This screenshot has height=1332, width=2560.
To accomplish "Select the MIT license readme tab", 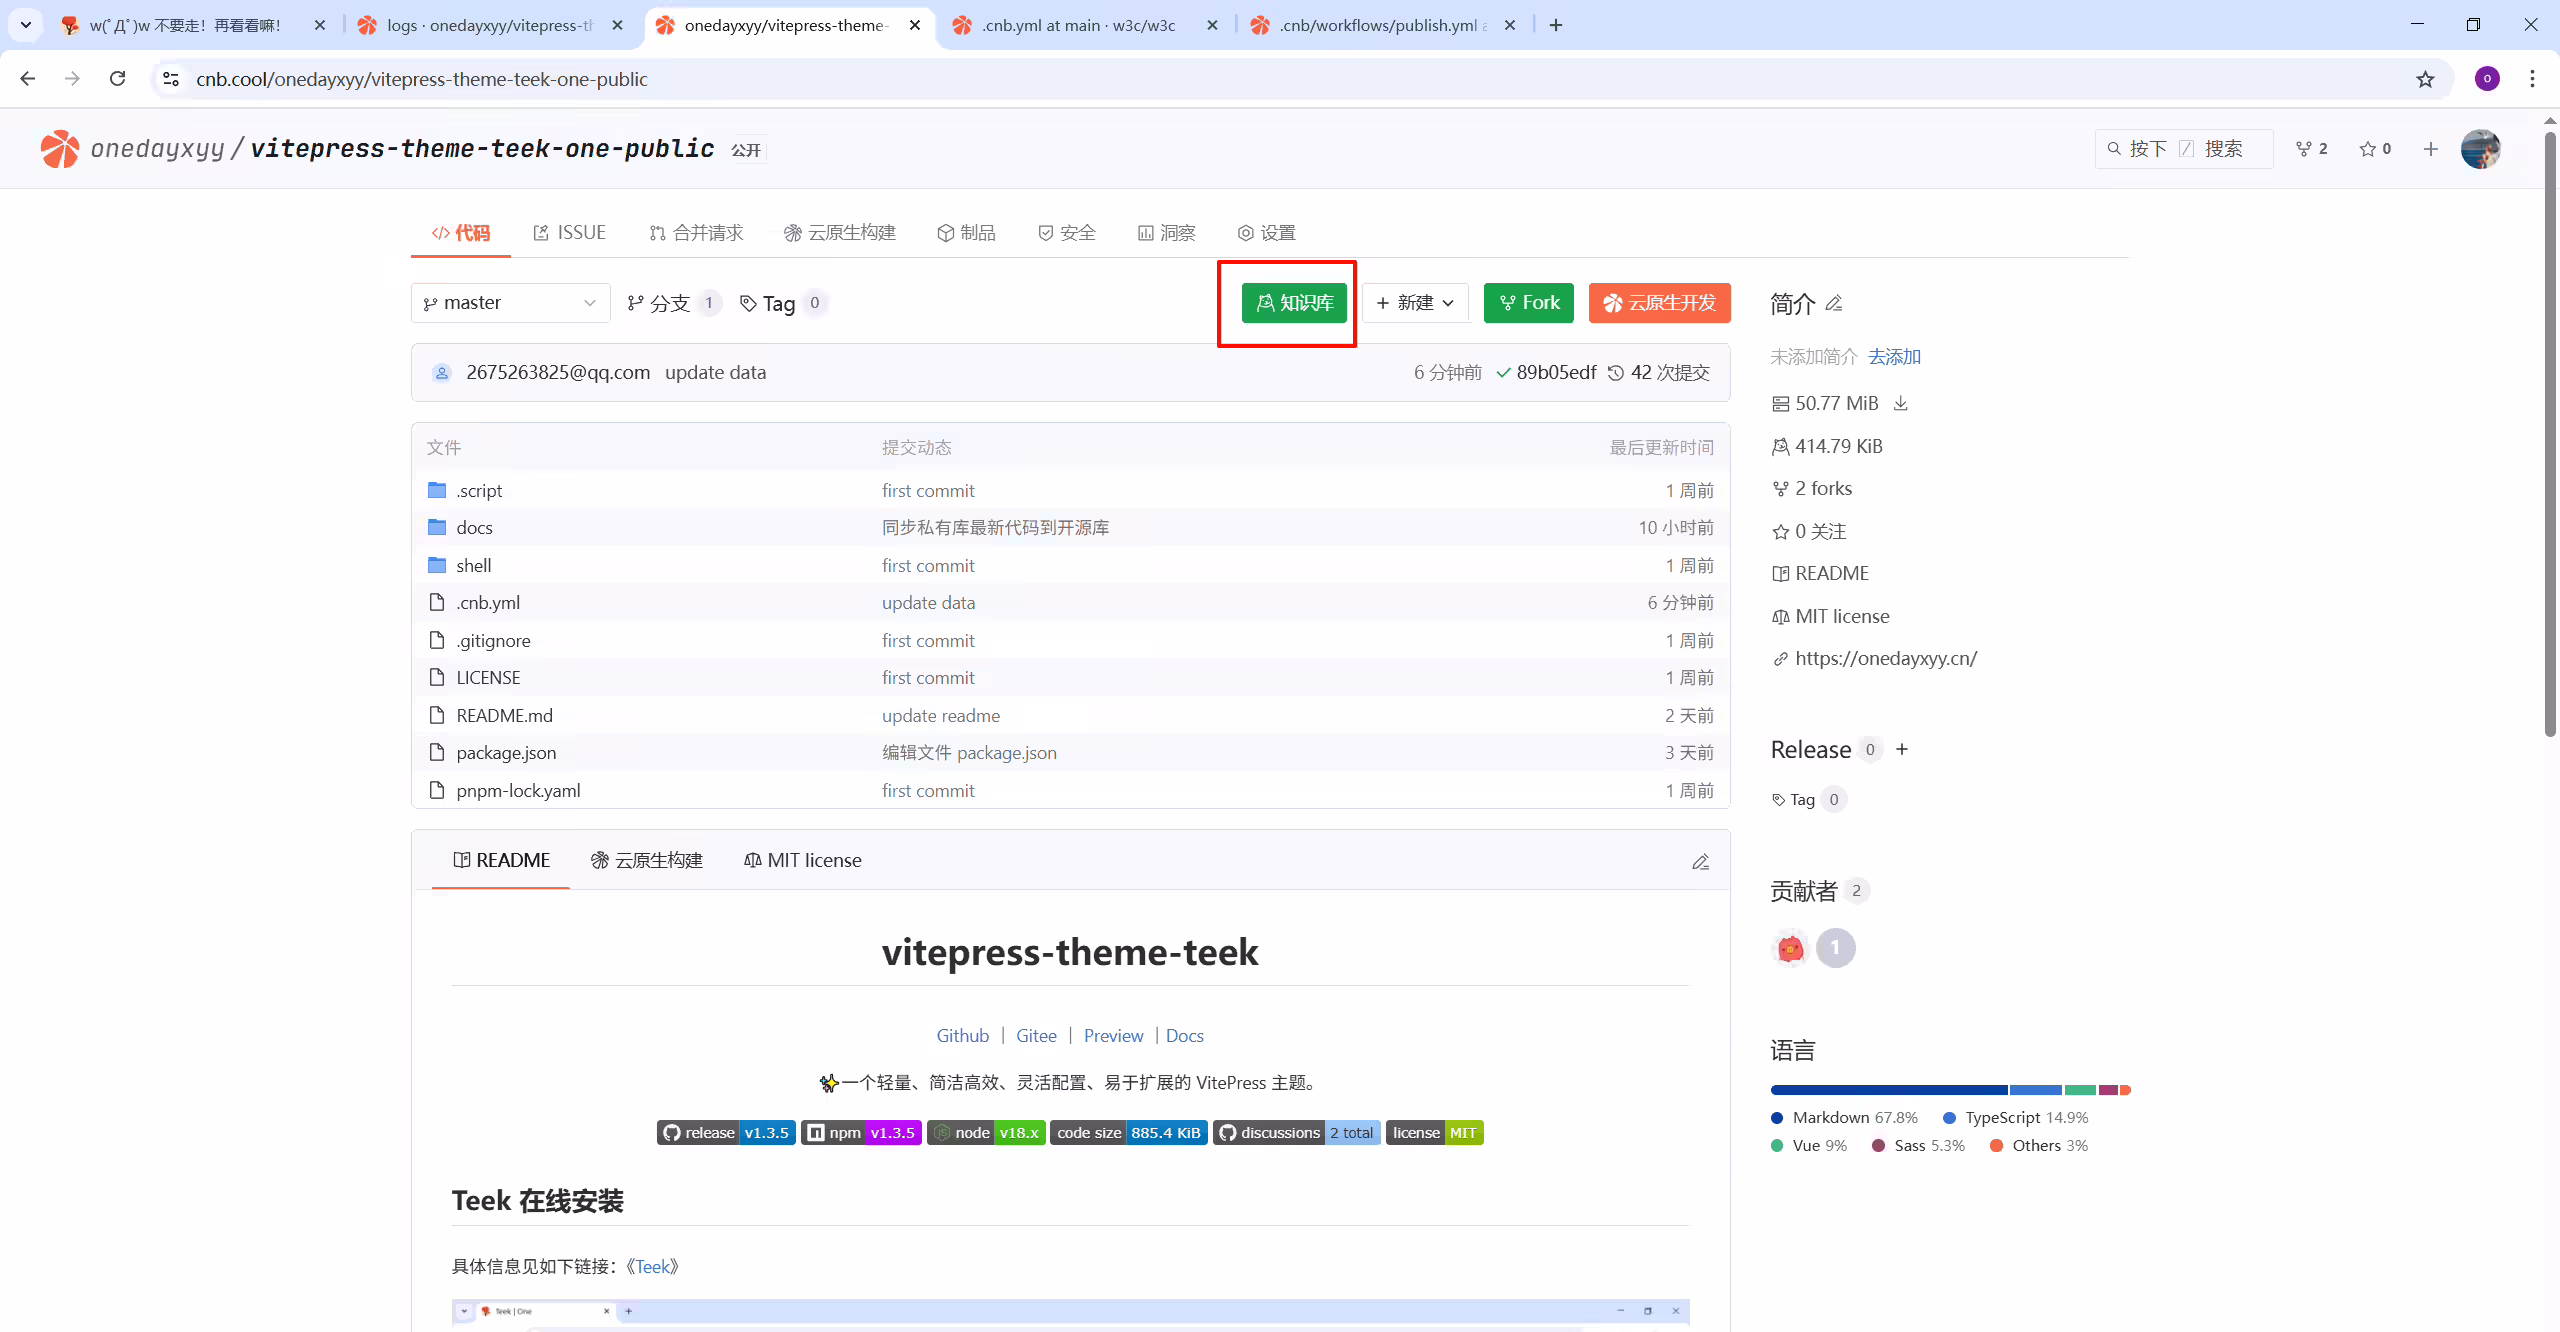I will point(802,860).
